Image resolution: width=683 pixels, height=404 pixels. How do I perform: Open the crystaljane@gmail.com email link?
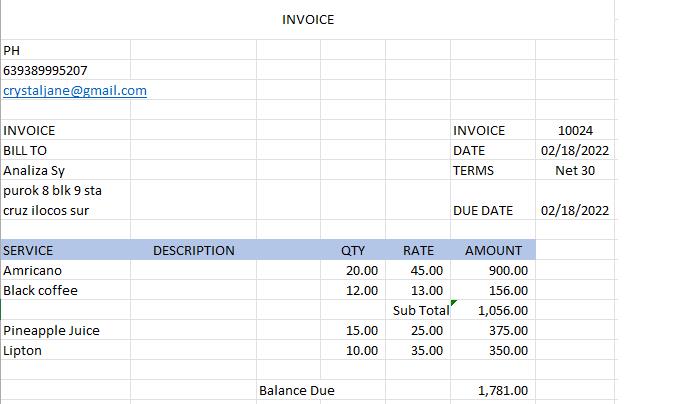[75, 91]
